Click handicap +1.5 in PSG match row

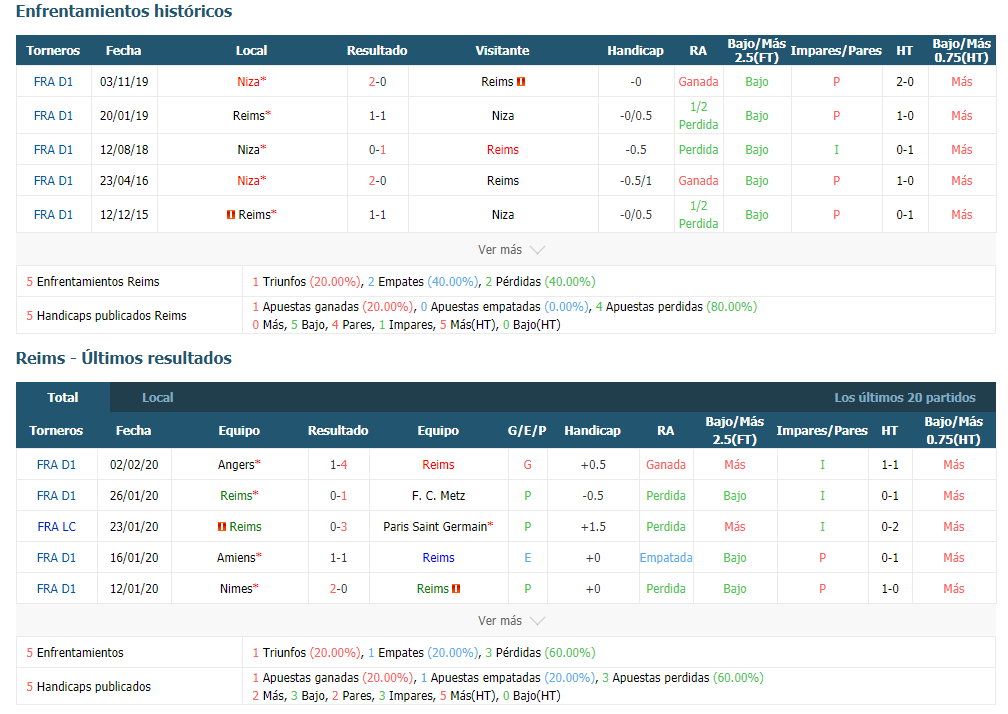593,526
